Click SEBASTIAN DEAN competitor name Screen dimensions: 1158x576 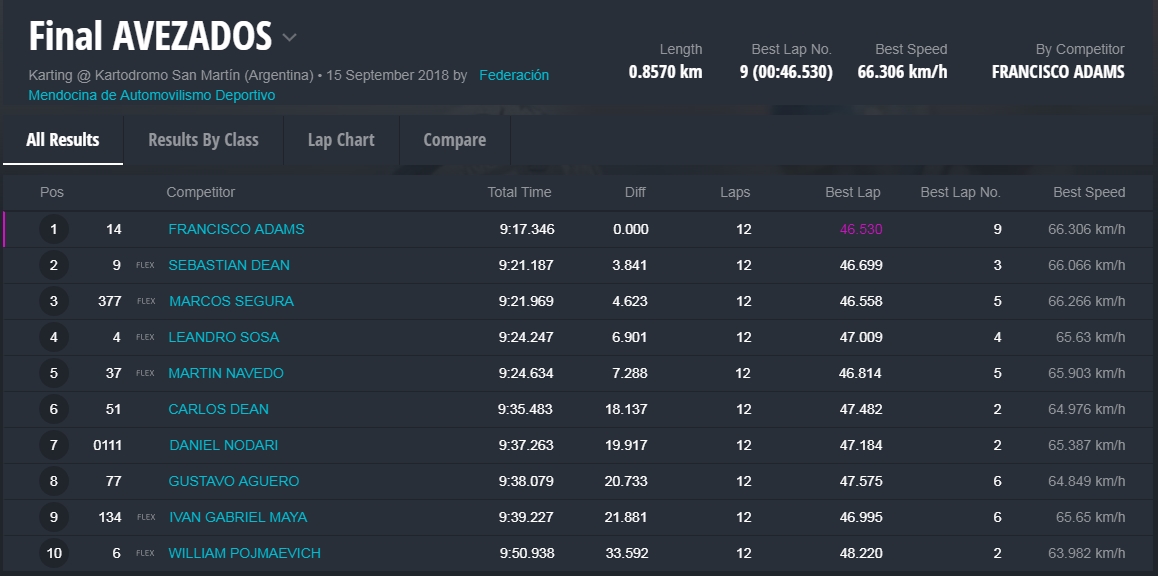(229, 265)
